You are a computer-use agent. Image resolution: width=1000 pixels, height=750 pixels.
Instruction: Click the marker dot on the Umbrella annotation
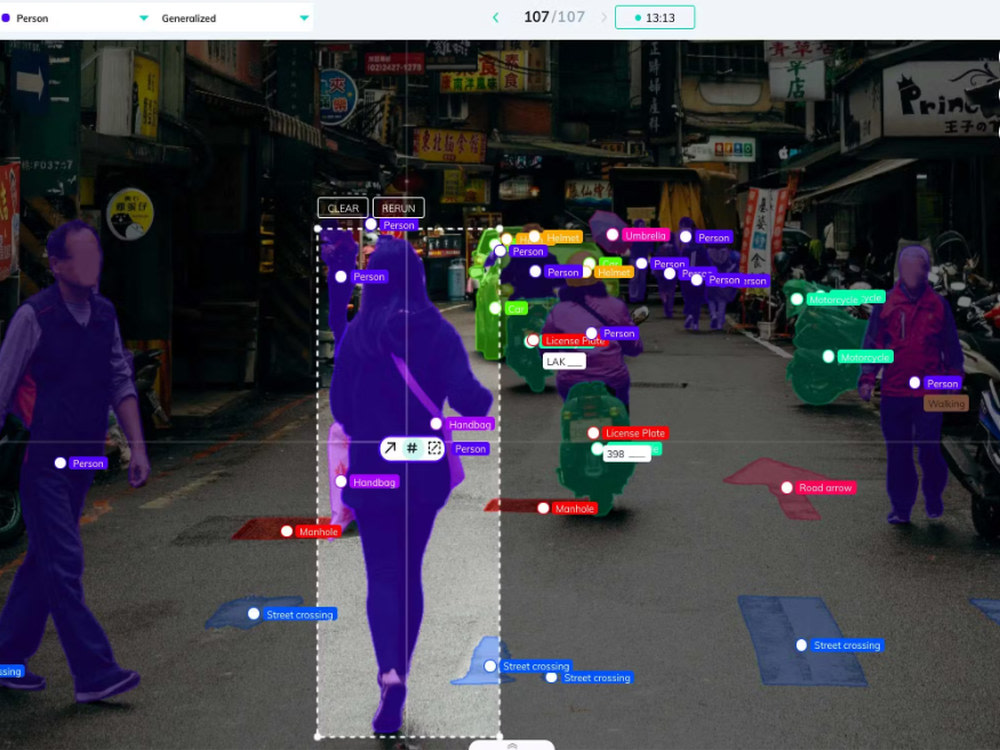(613, 235)
